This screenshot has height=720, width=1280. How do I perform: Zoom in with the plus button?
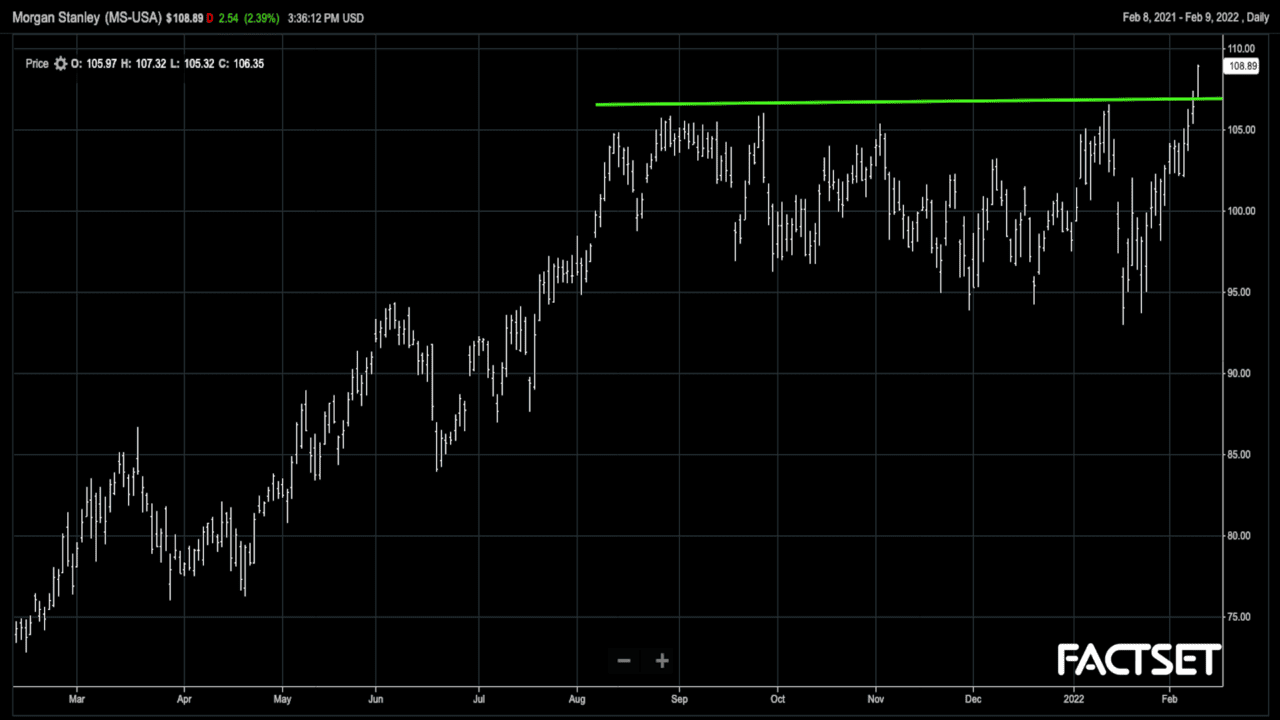[661, 660]
